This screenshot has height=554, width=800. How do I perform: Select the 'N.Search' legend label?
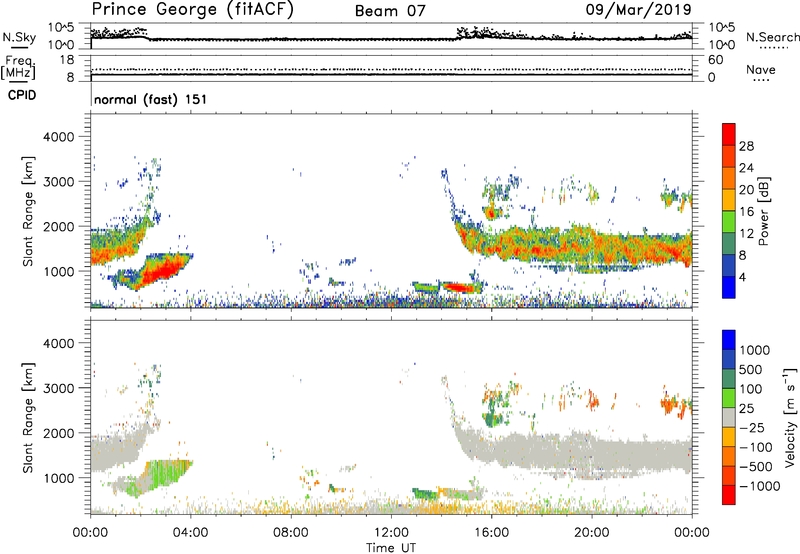[772, 37]
